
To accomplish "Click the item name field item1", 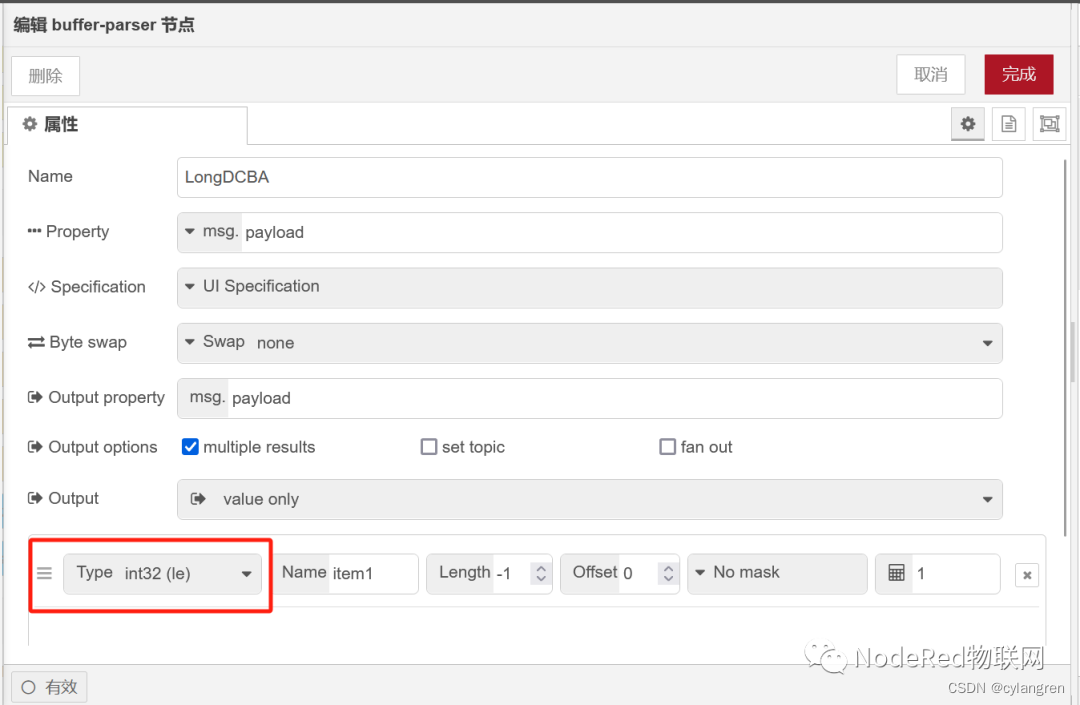I will pyautogui.click(x=373, y=574).
